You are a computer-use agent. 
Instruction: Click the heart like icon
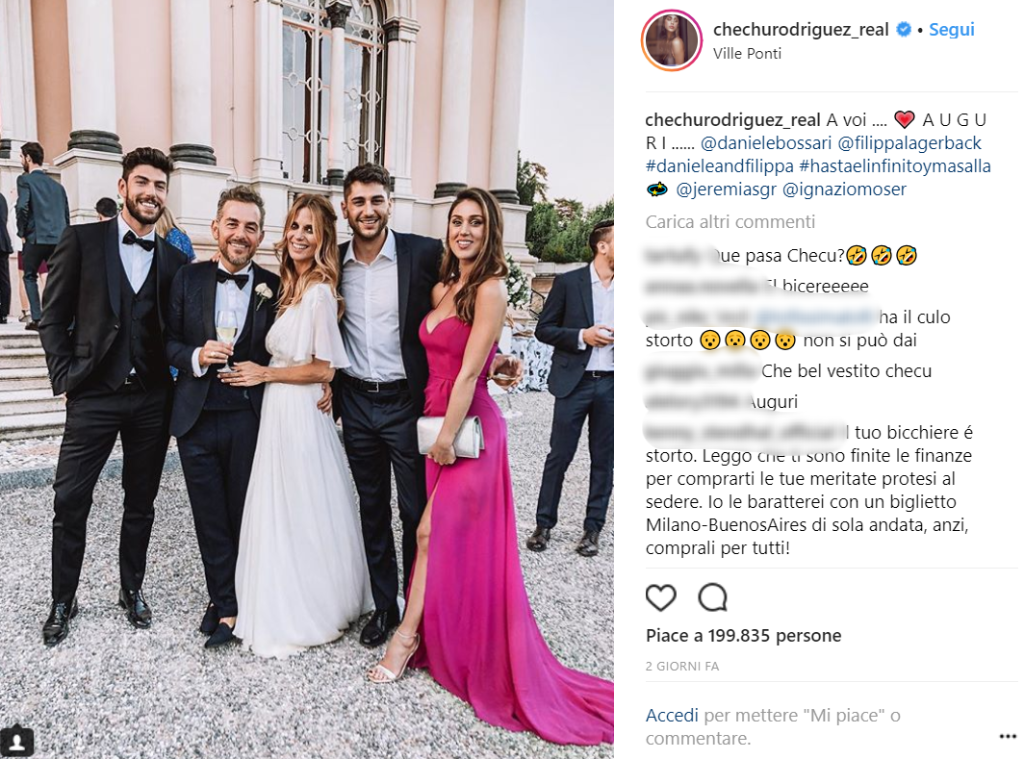click(x=660, y=598)
